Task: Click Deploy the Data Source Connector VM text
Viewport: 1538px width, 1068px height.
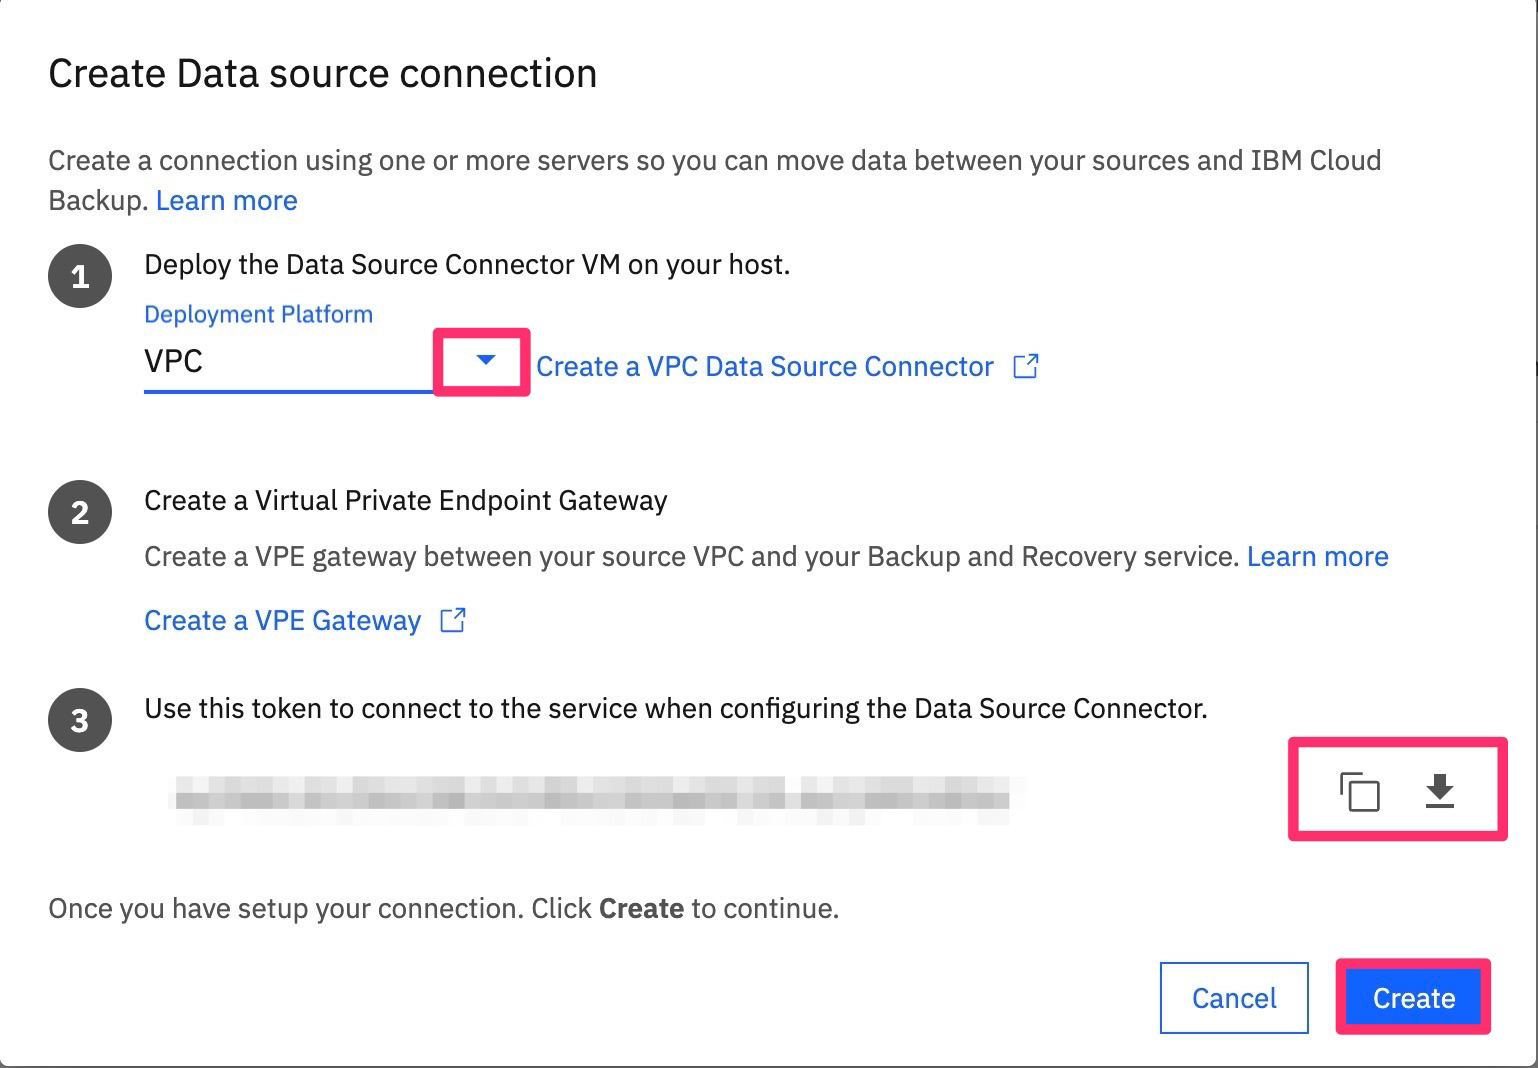Action: pos(467,264)
